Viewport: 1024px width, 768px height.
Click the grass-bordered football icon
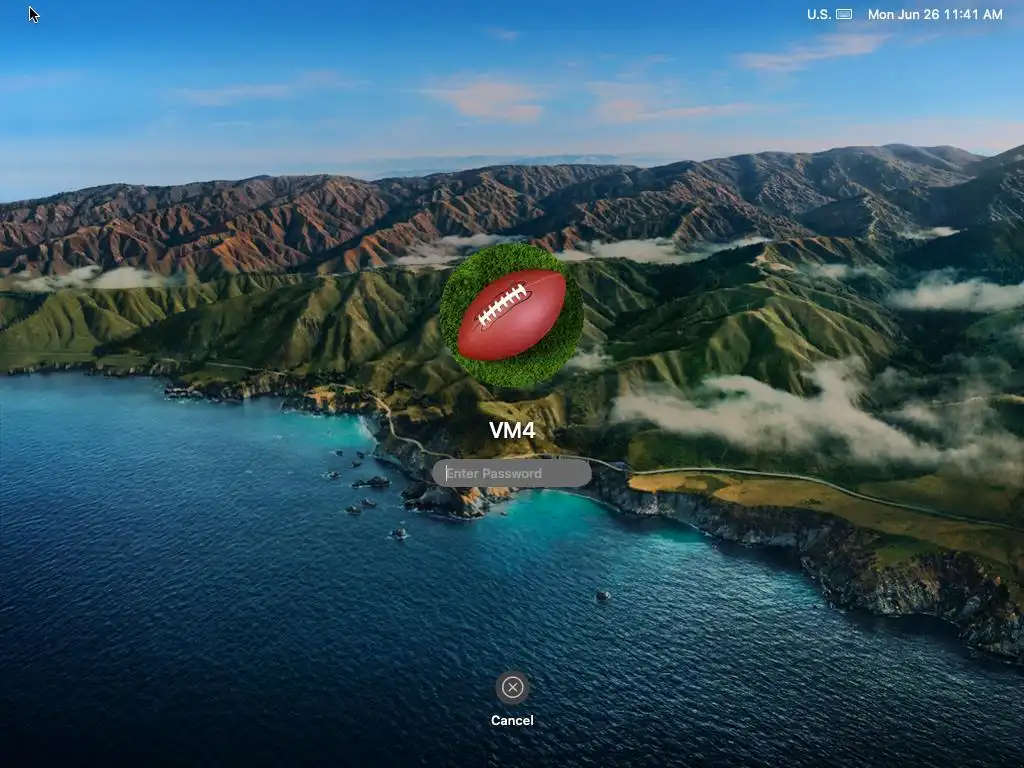click(x=511, y=315)
